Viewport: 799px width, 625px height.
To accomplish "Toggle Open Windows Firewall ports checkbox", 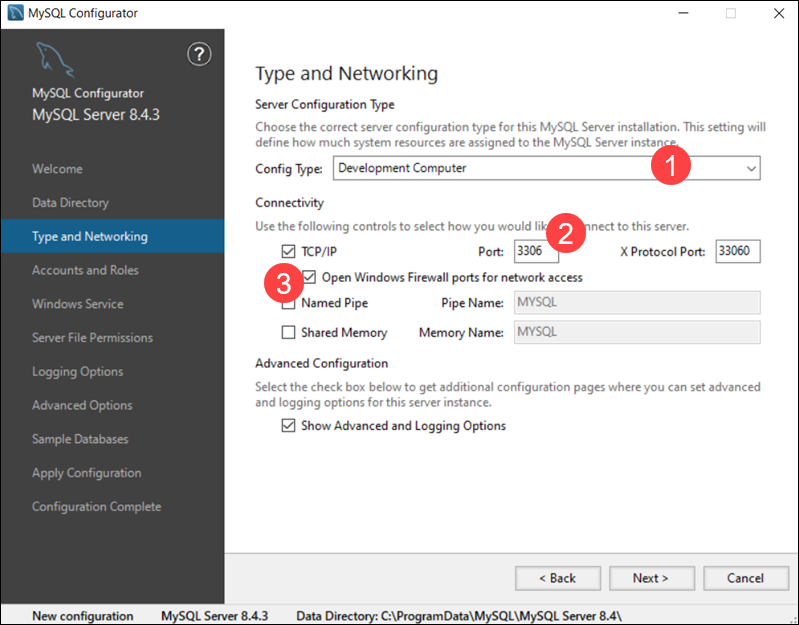I will 310,277.
